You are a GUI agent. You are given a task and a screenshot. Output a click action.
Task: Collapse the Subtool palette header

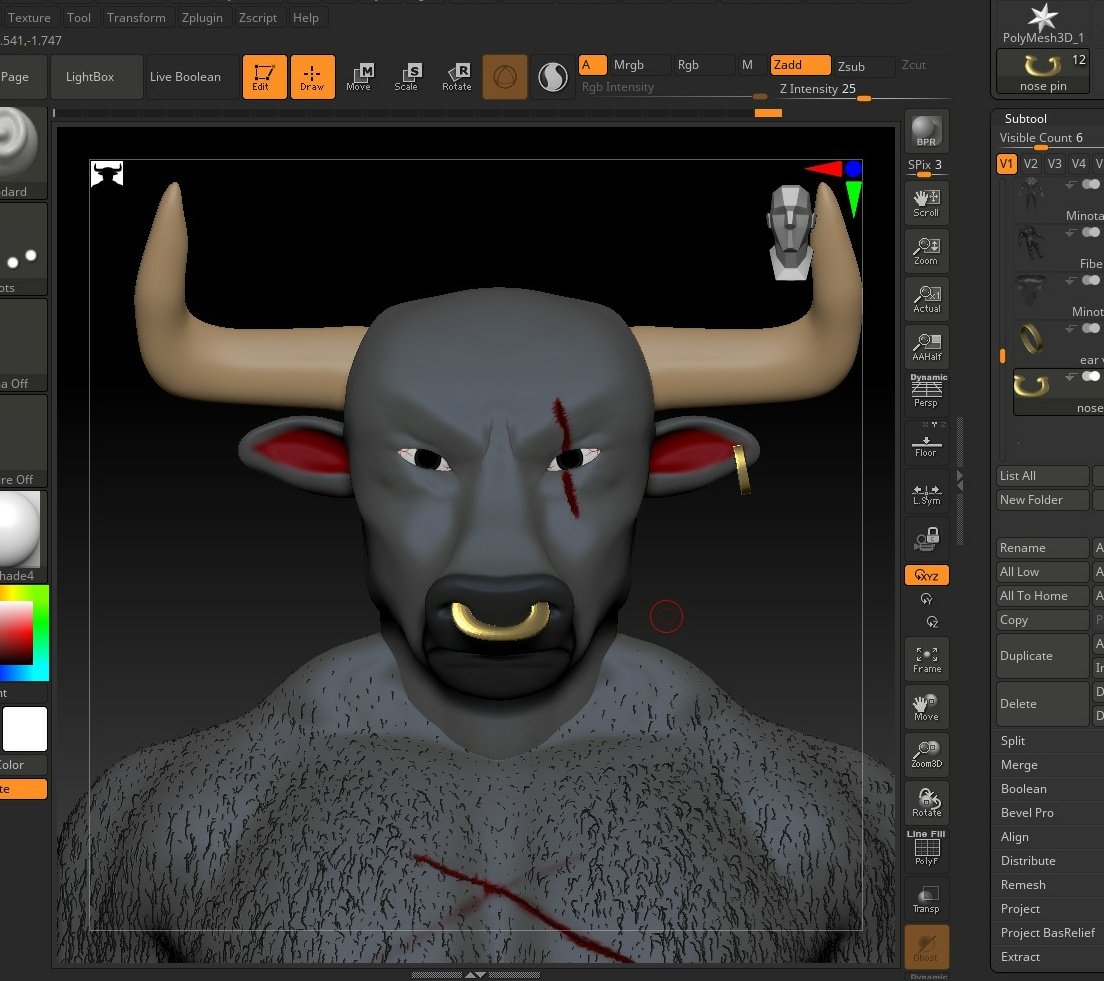(x=1025, y=118)
